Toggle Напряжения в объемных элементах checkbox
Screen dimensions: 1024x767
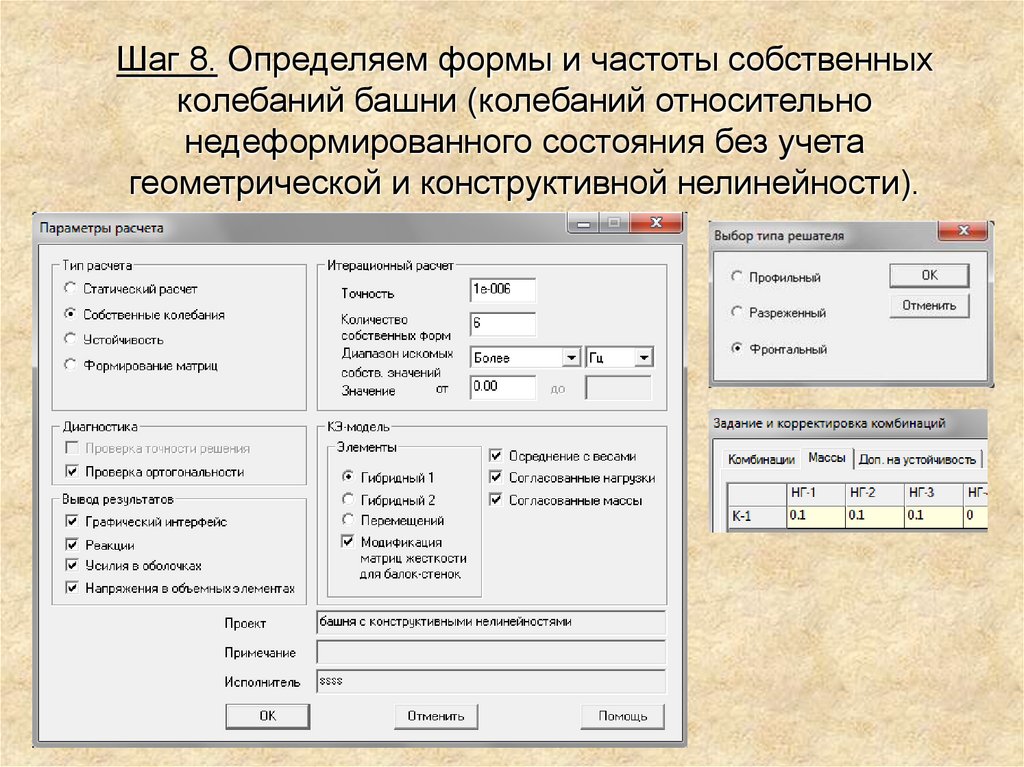72,588
